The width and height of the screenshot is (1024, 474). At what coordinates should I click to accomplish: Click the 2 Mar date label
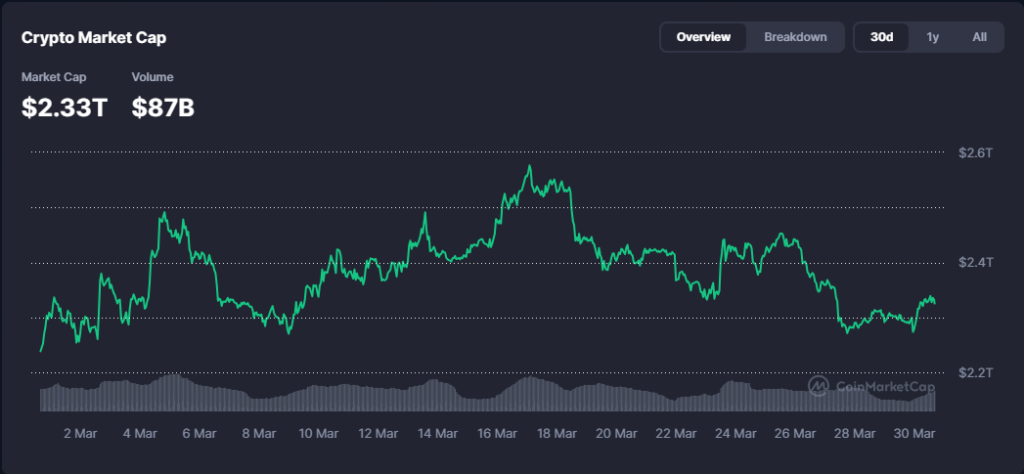[x=80, y=433]
